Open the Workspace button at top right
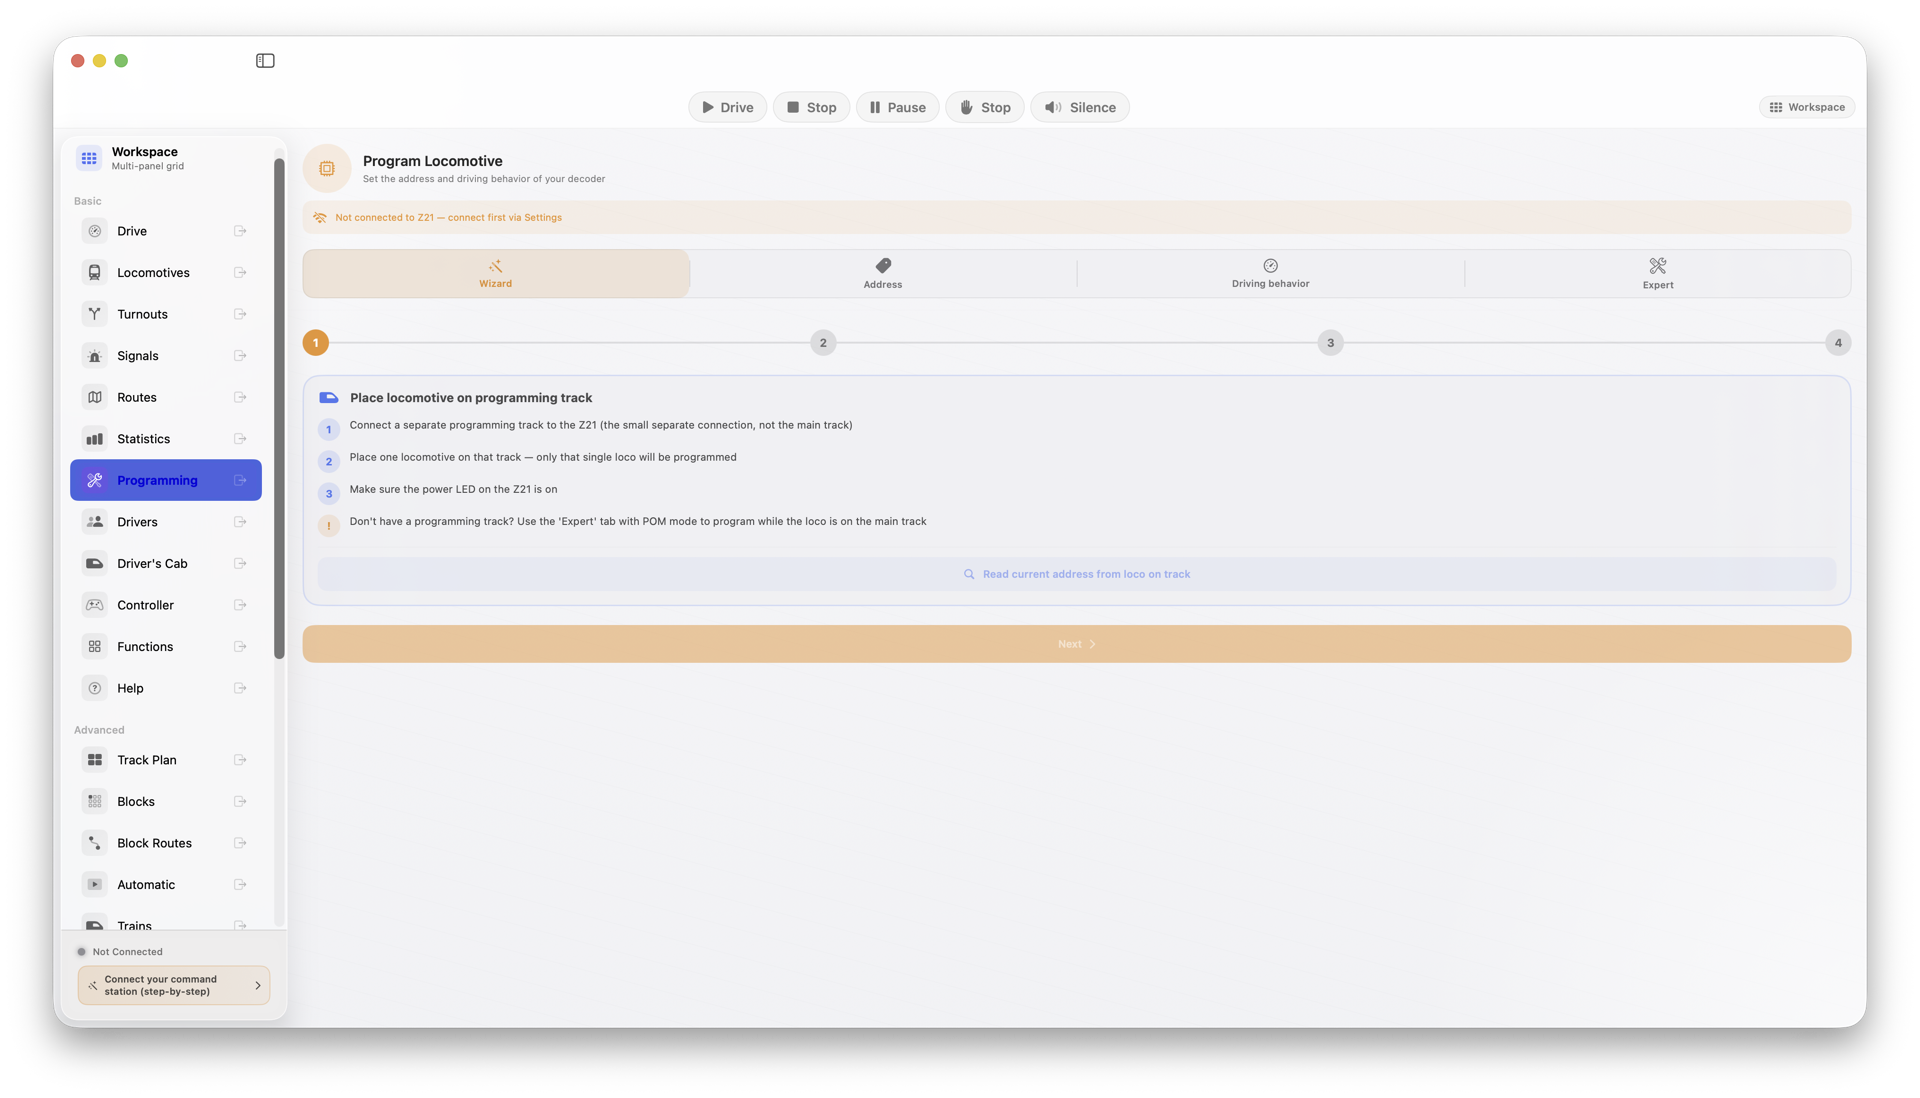Screen dimensions: 1920x1098 pos(1806,107)
